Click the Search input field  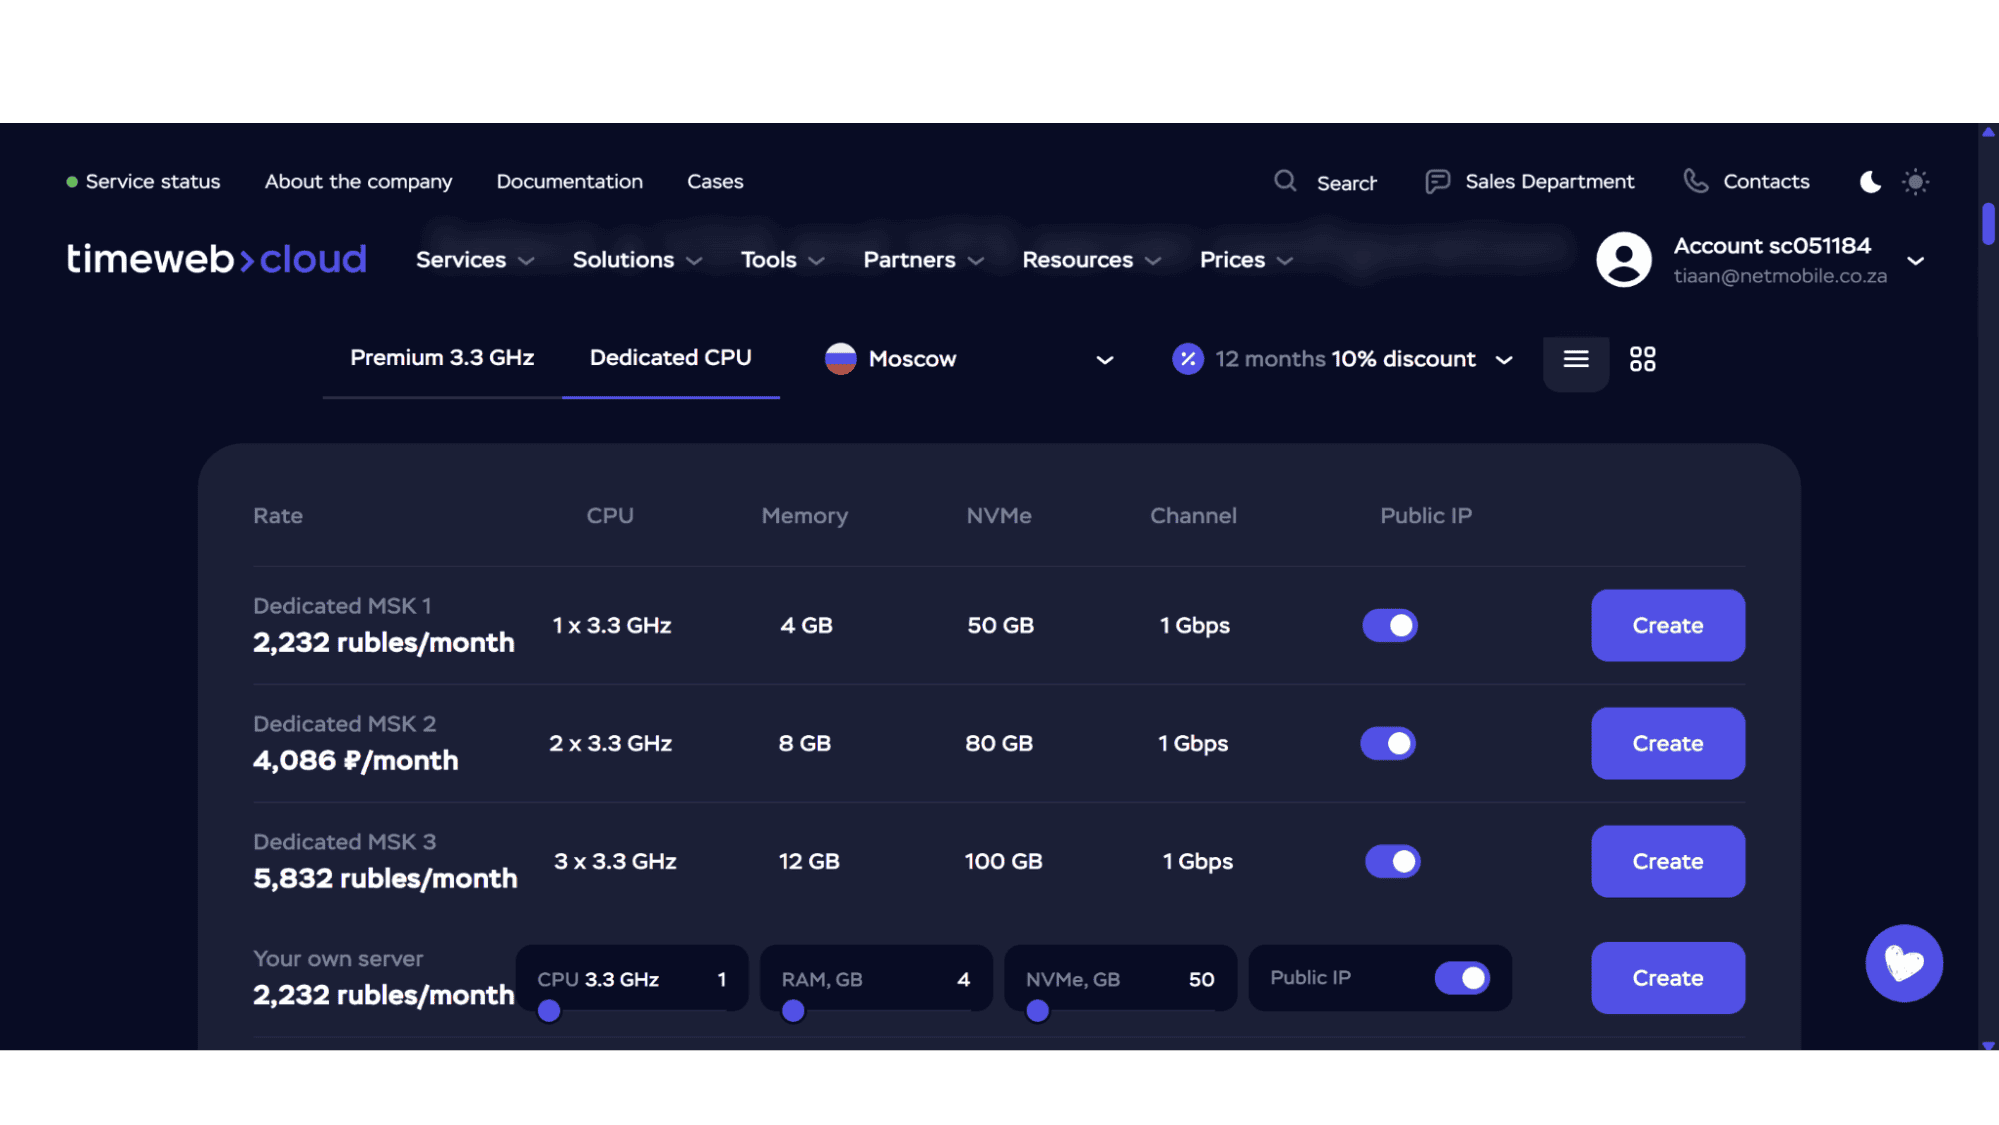pos(1347,183)
